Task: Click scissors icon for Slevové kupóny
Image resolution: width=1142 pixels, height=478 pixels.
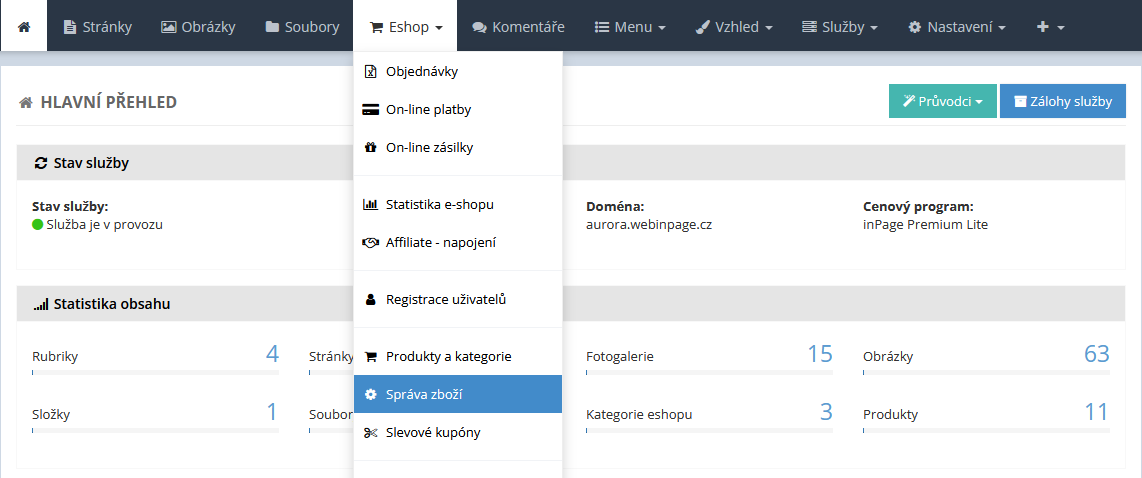Action: click(x=370, y=433)
